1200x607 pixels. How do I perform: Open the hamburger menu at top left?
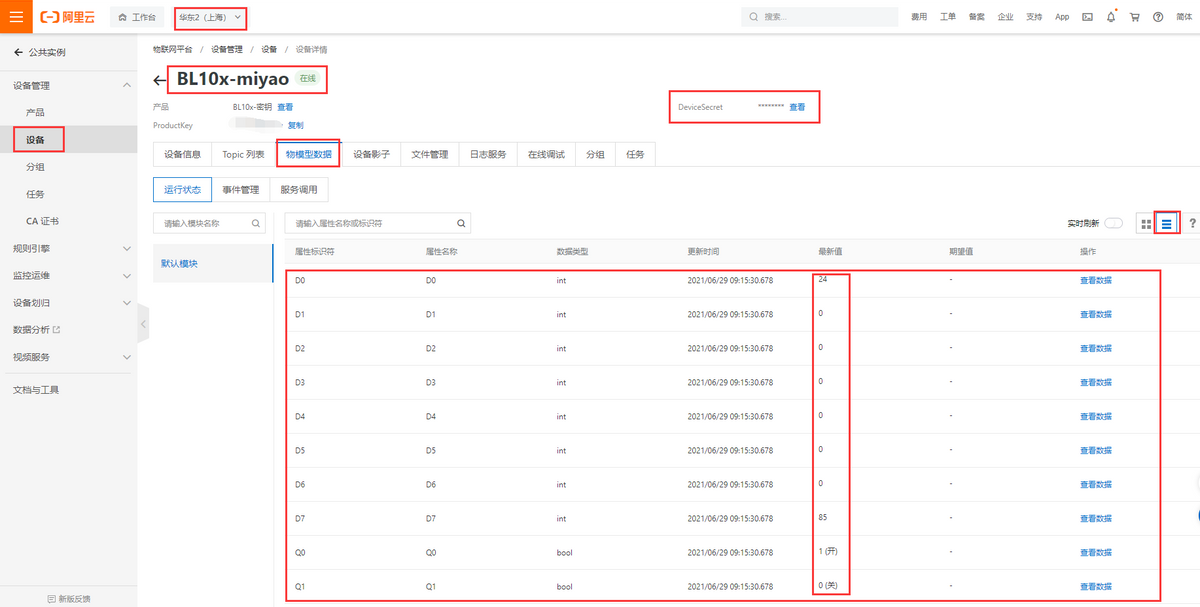tap(16, 17)
